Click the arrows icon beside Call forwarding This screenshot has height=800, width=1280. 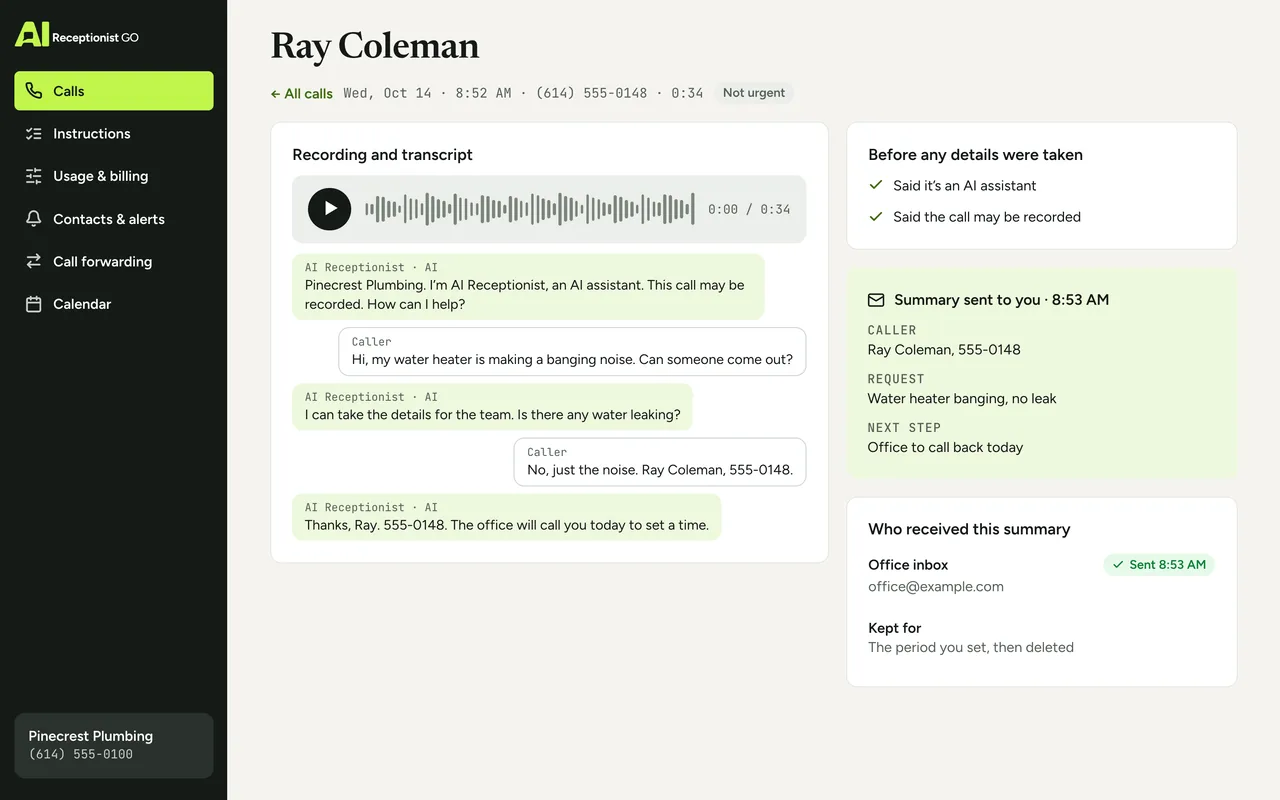click(34, 261)
